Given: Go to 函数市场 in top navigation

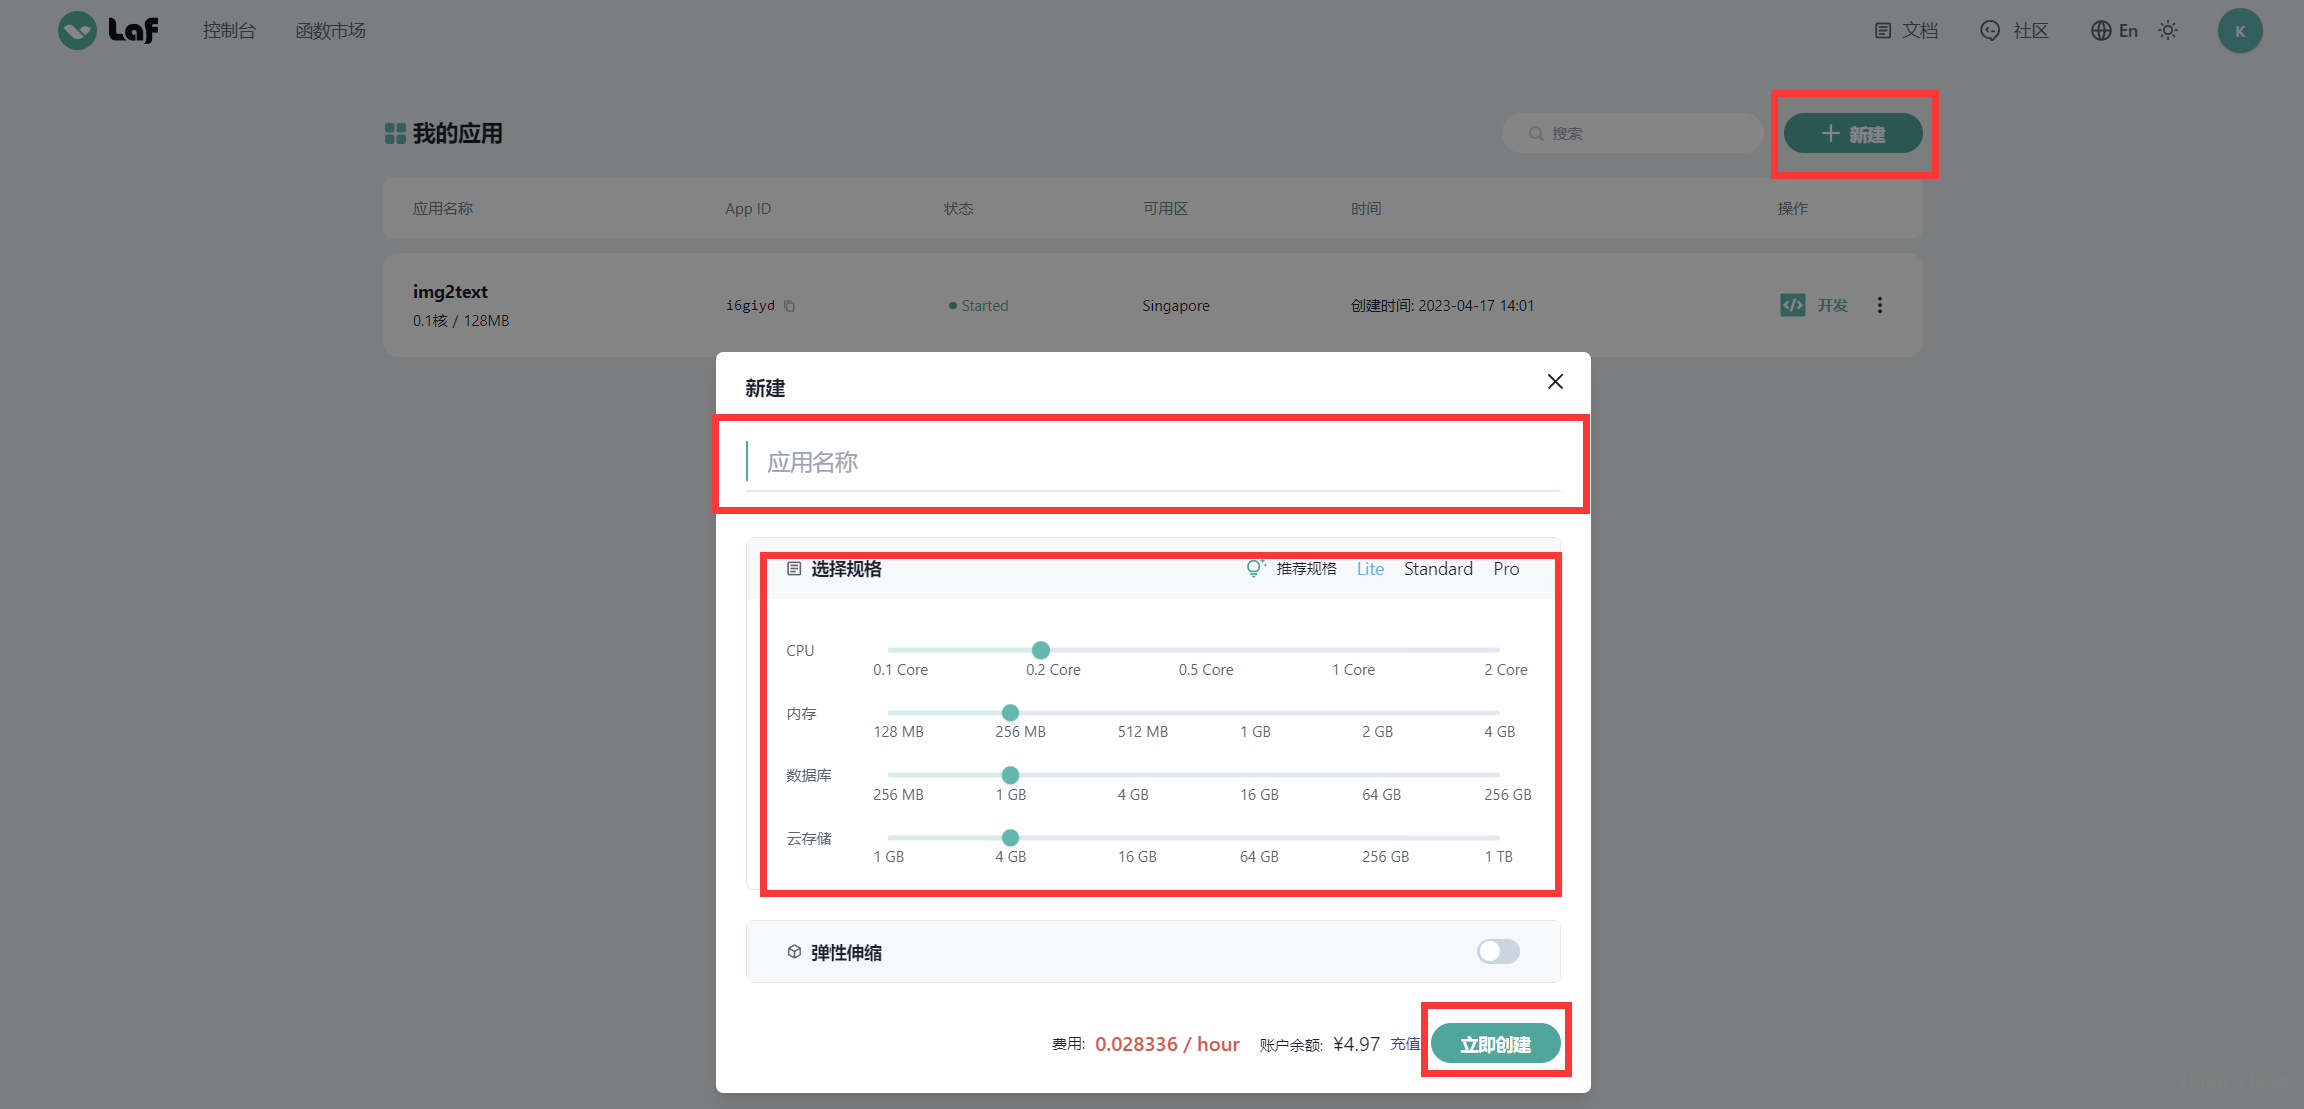Looking at the screenshot, I should pos(330,31).
